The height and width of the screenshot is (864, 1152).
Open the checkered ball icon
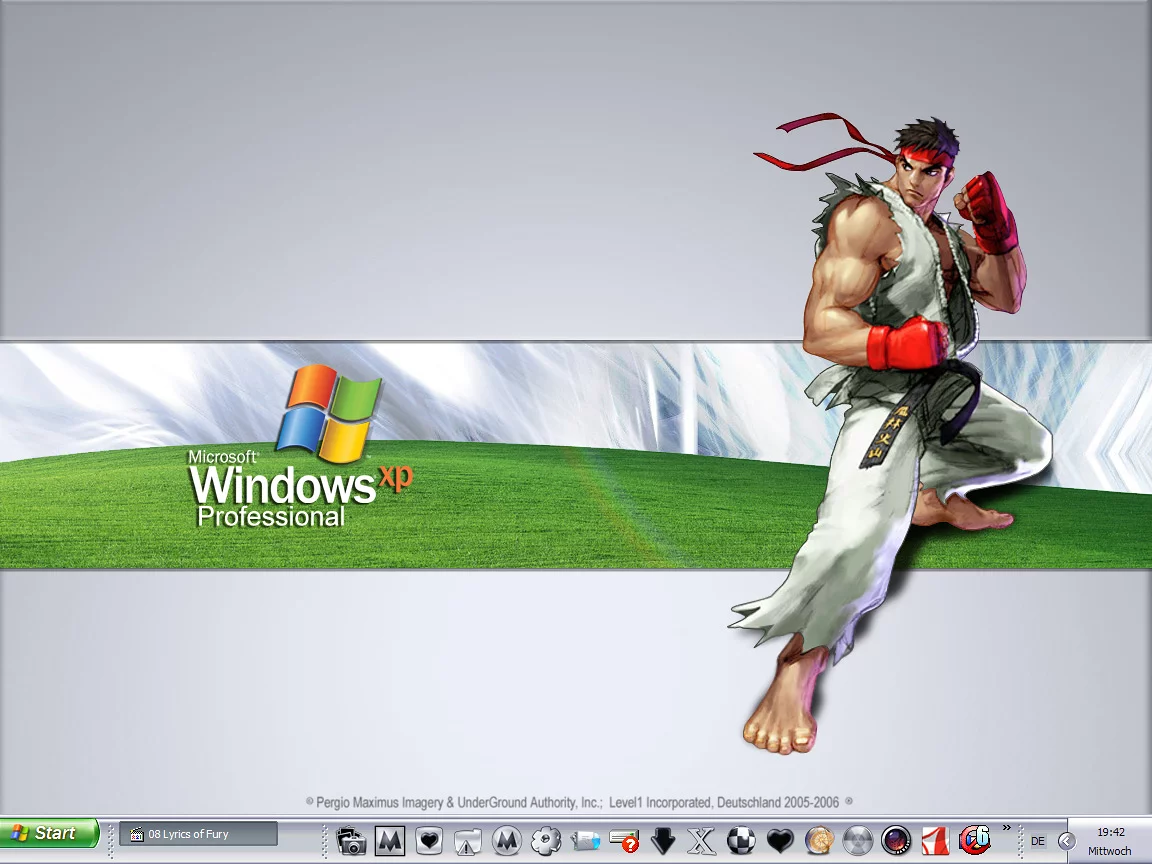click(741, 841)
